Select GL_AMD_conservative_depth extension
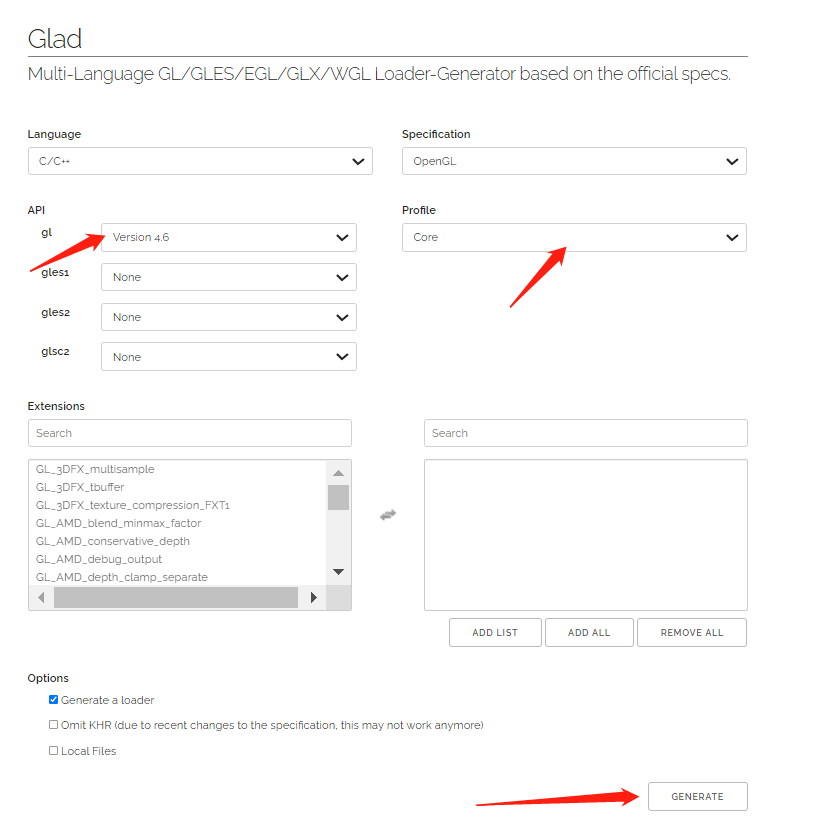 112,541
